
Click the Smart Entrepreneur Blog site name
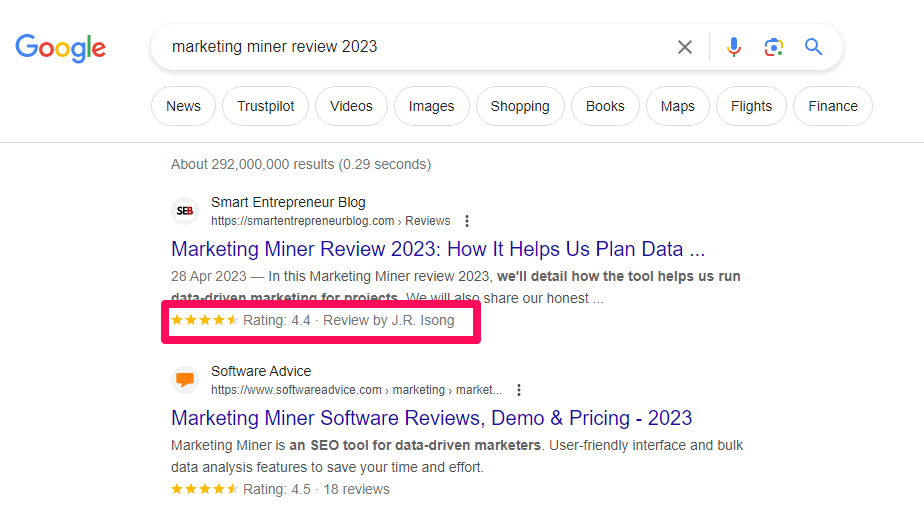coord(288,202)
